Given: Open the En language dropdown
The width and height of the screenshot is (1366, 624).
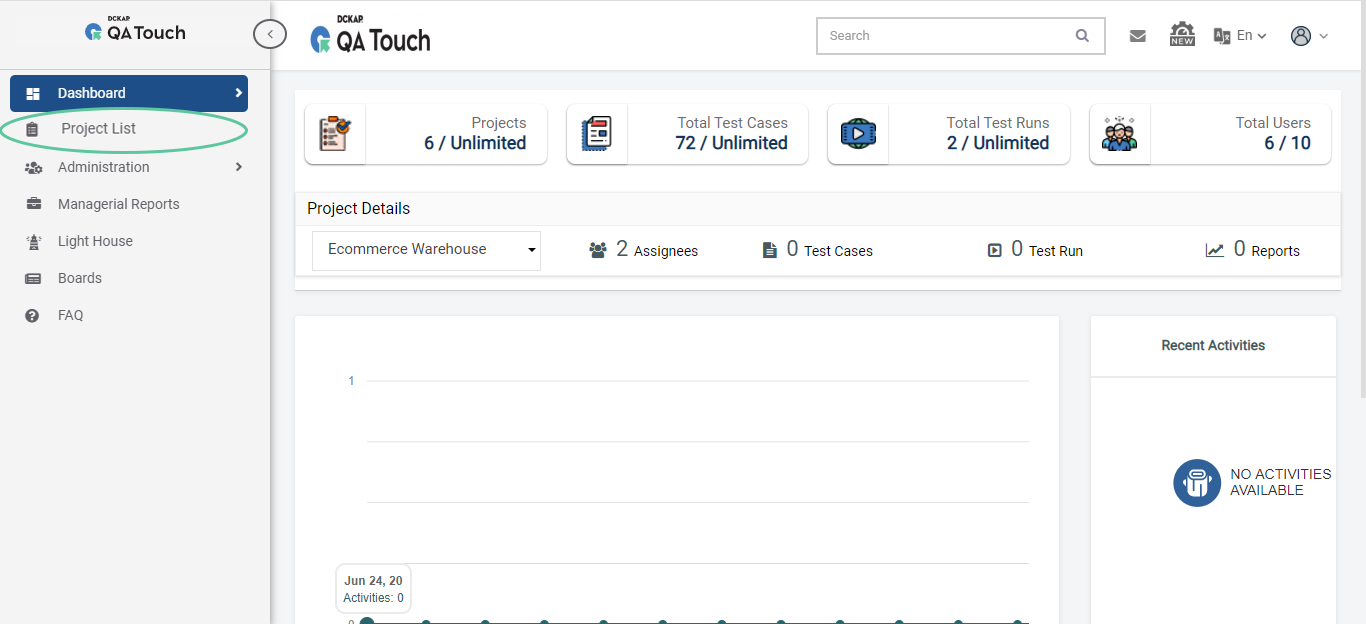Looking at the screenshot, I should [x=1251, y=36].
